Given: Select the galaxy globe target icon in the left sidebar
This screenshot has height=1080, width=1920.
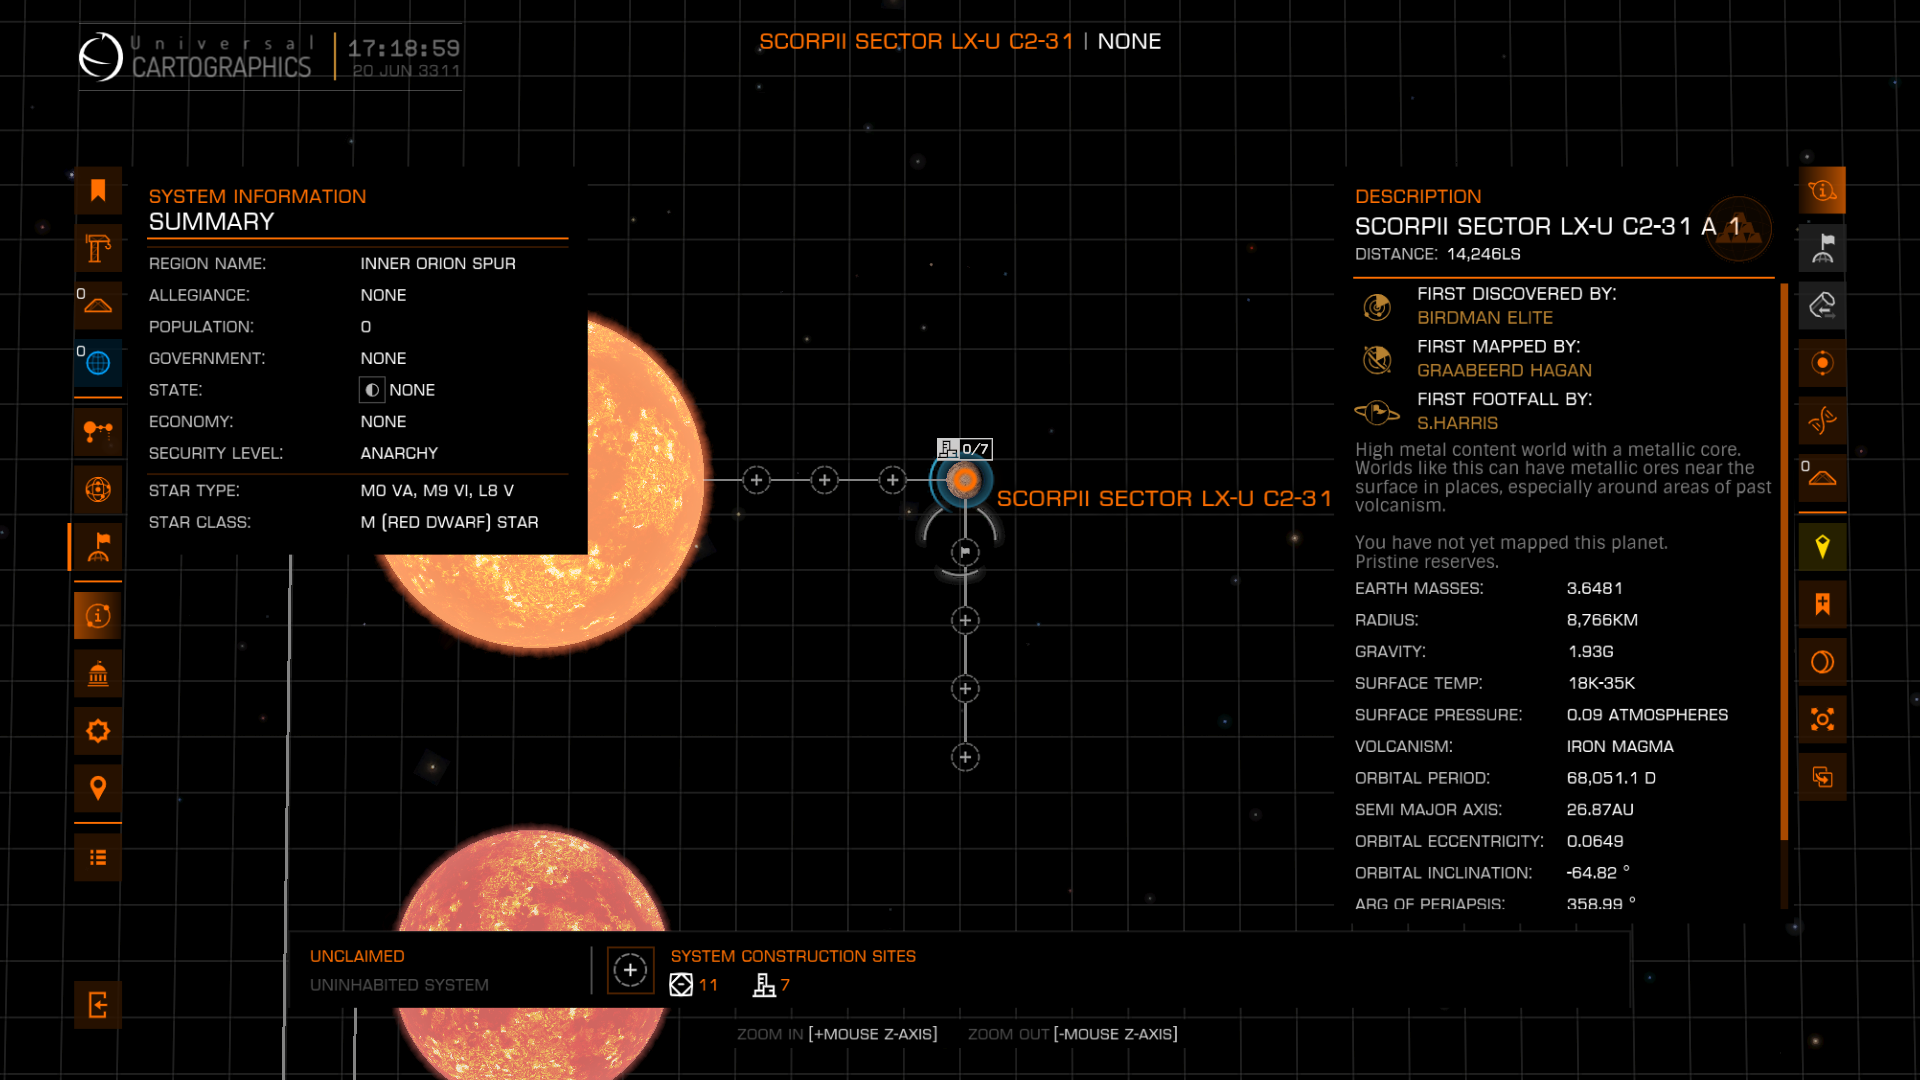Looking at the screenshot, I should [98, 489].
